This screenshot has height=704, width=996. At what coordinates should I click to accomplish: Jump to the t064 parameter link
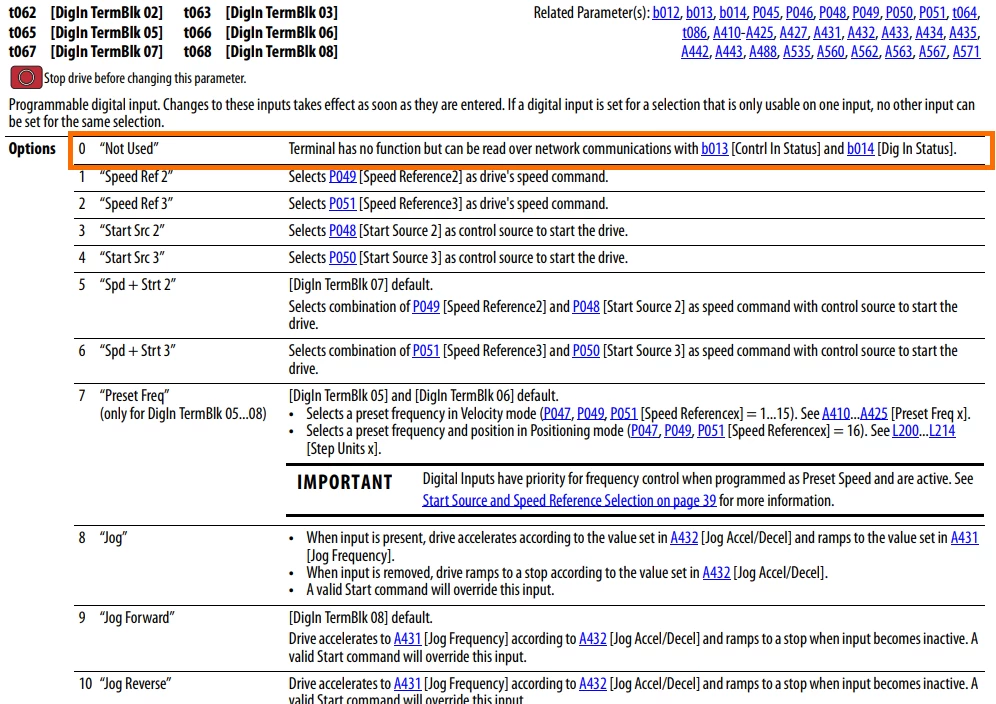[x=965, y=13]
